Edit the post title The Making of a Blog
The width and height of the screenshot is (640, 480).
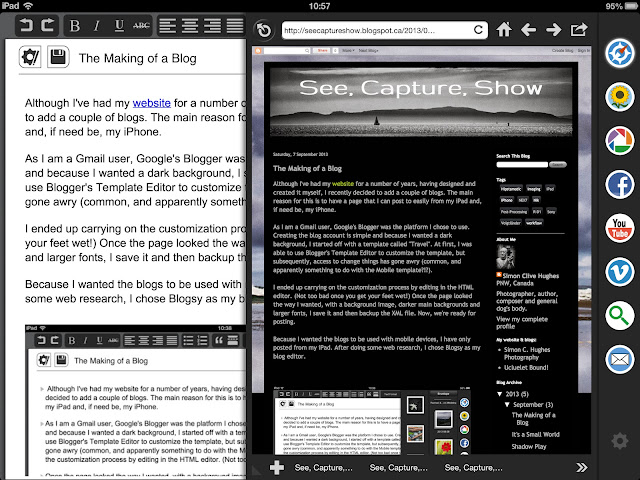138,58
